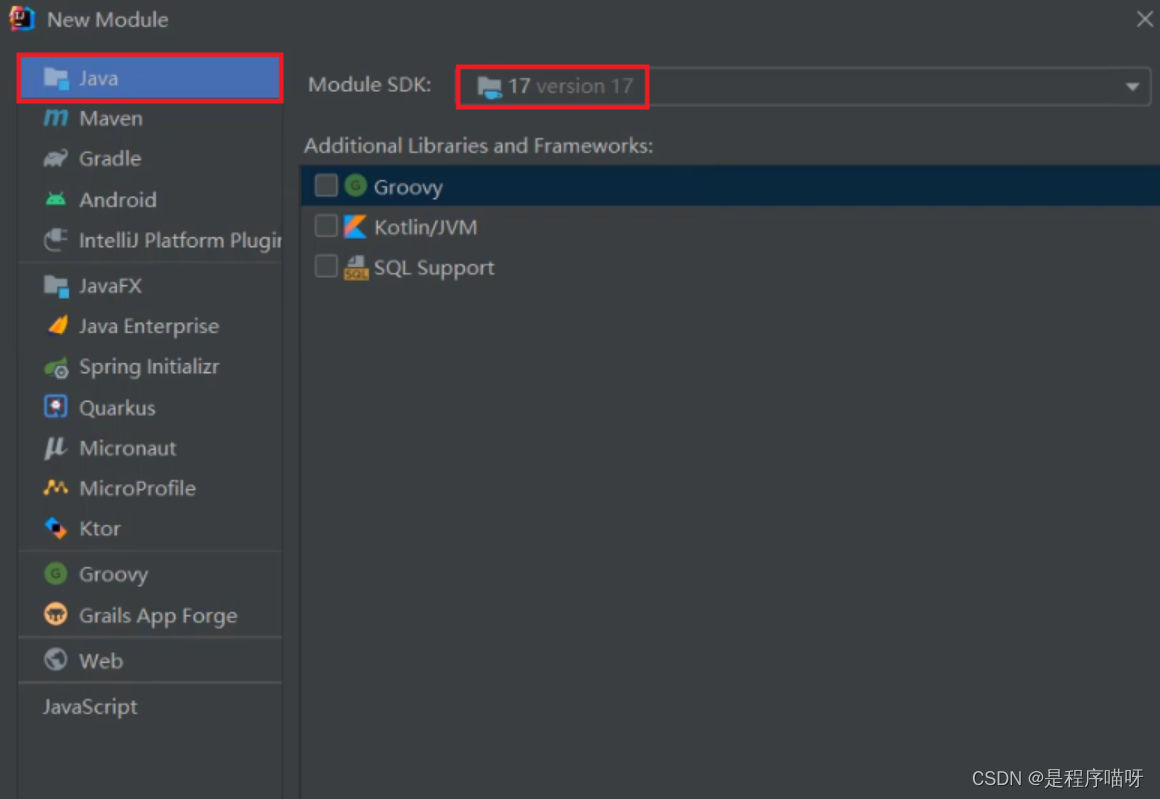
Task: Enable the Groovy framework checkbox
Action: pos(326,185)
